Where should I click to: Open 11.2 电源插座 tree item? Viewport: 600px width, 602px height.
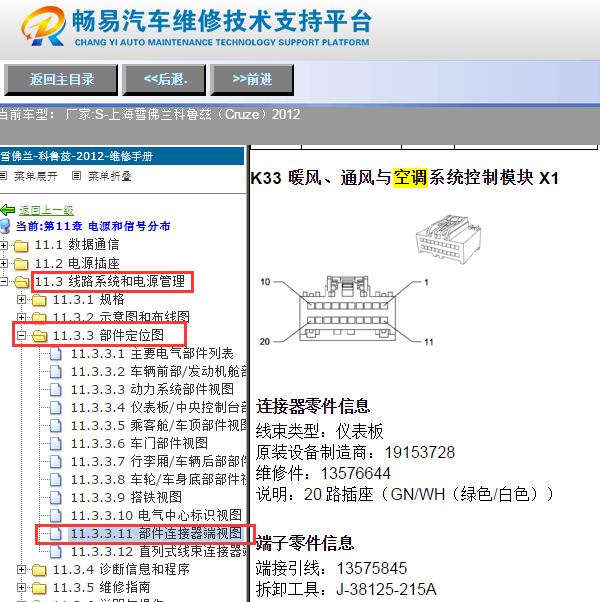[x=77, y=263]
